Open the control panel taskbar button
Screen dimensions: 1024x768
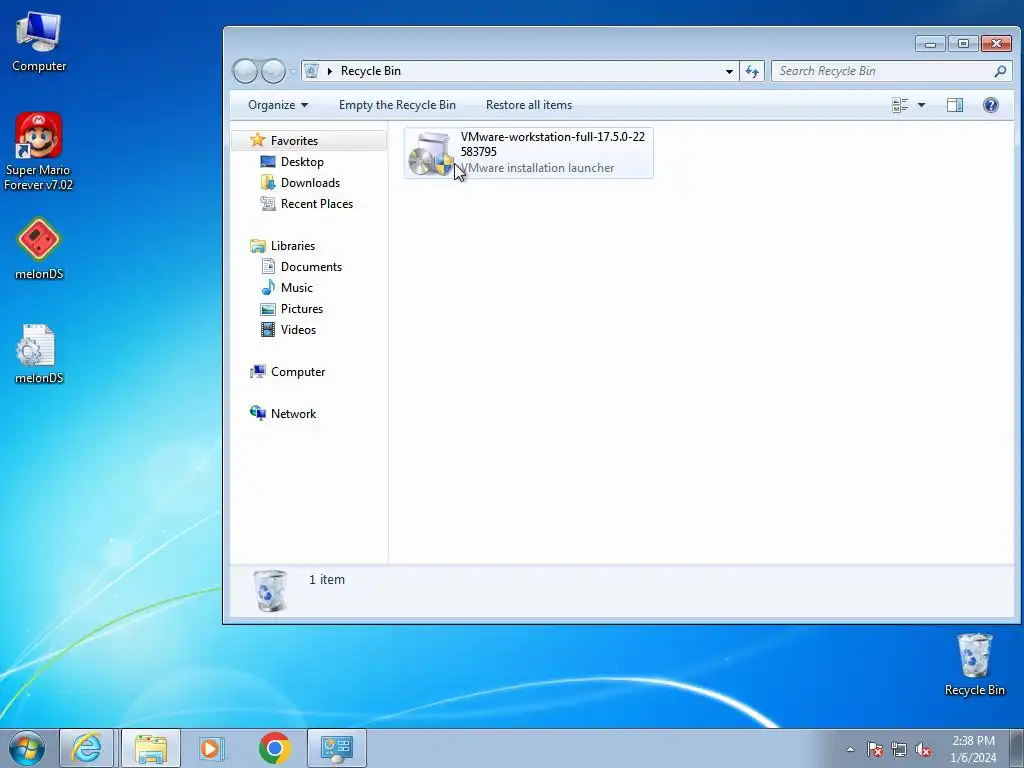click(336, 748)
